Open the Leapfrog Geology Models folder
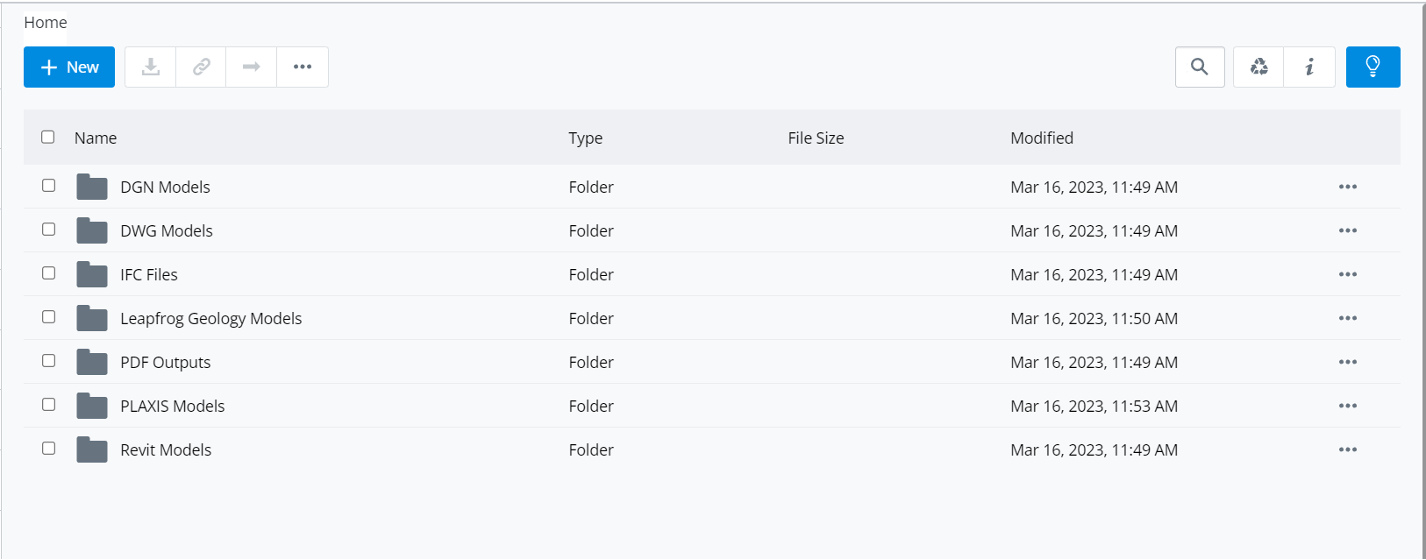The width and height of the screenshot is (1426, 560). point(210,319)
